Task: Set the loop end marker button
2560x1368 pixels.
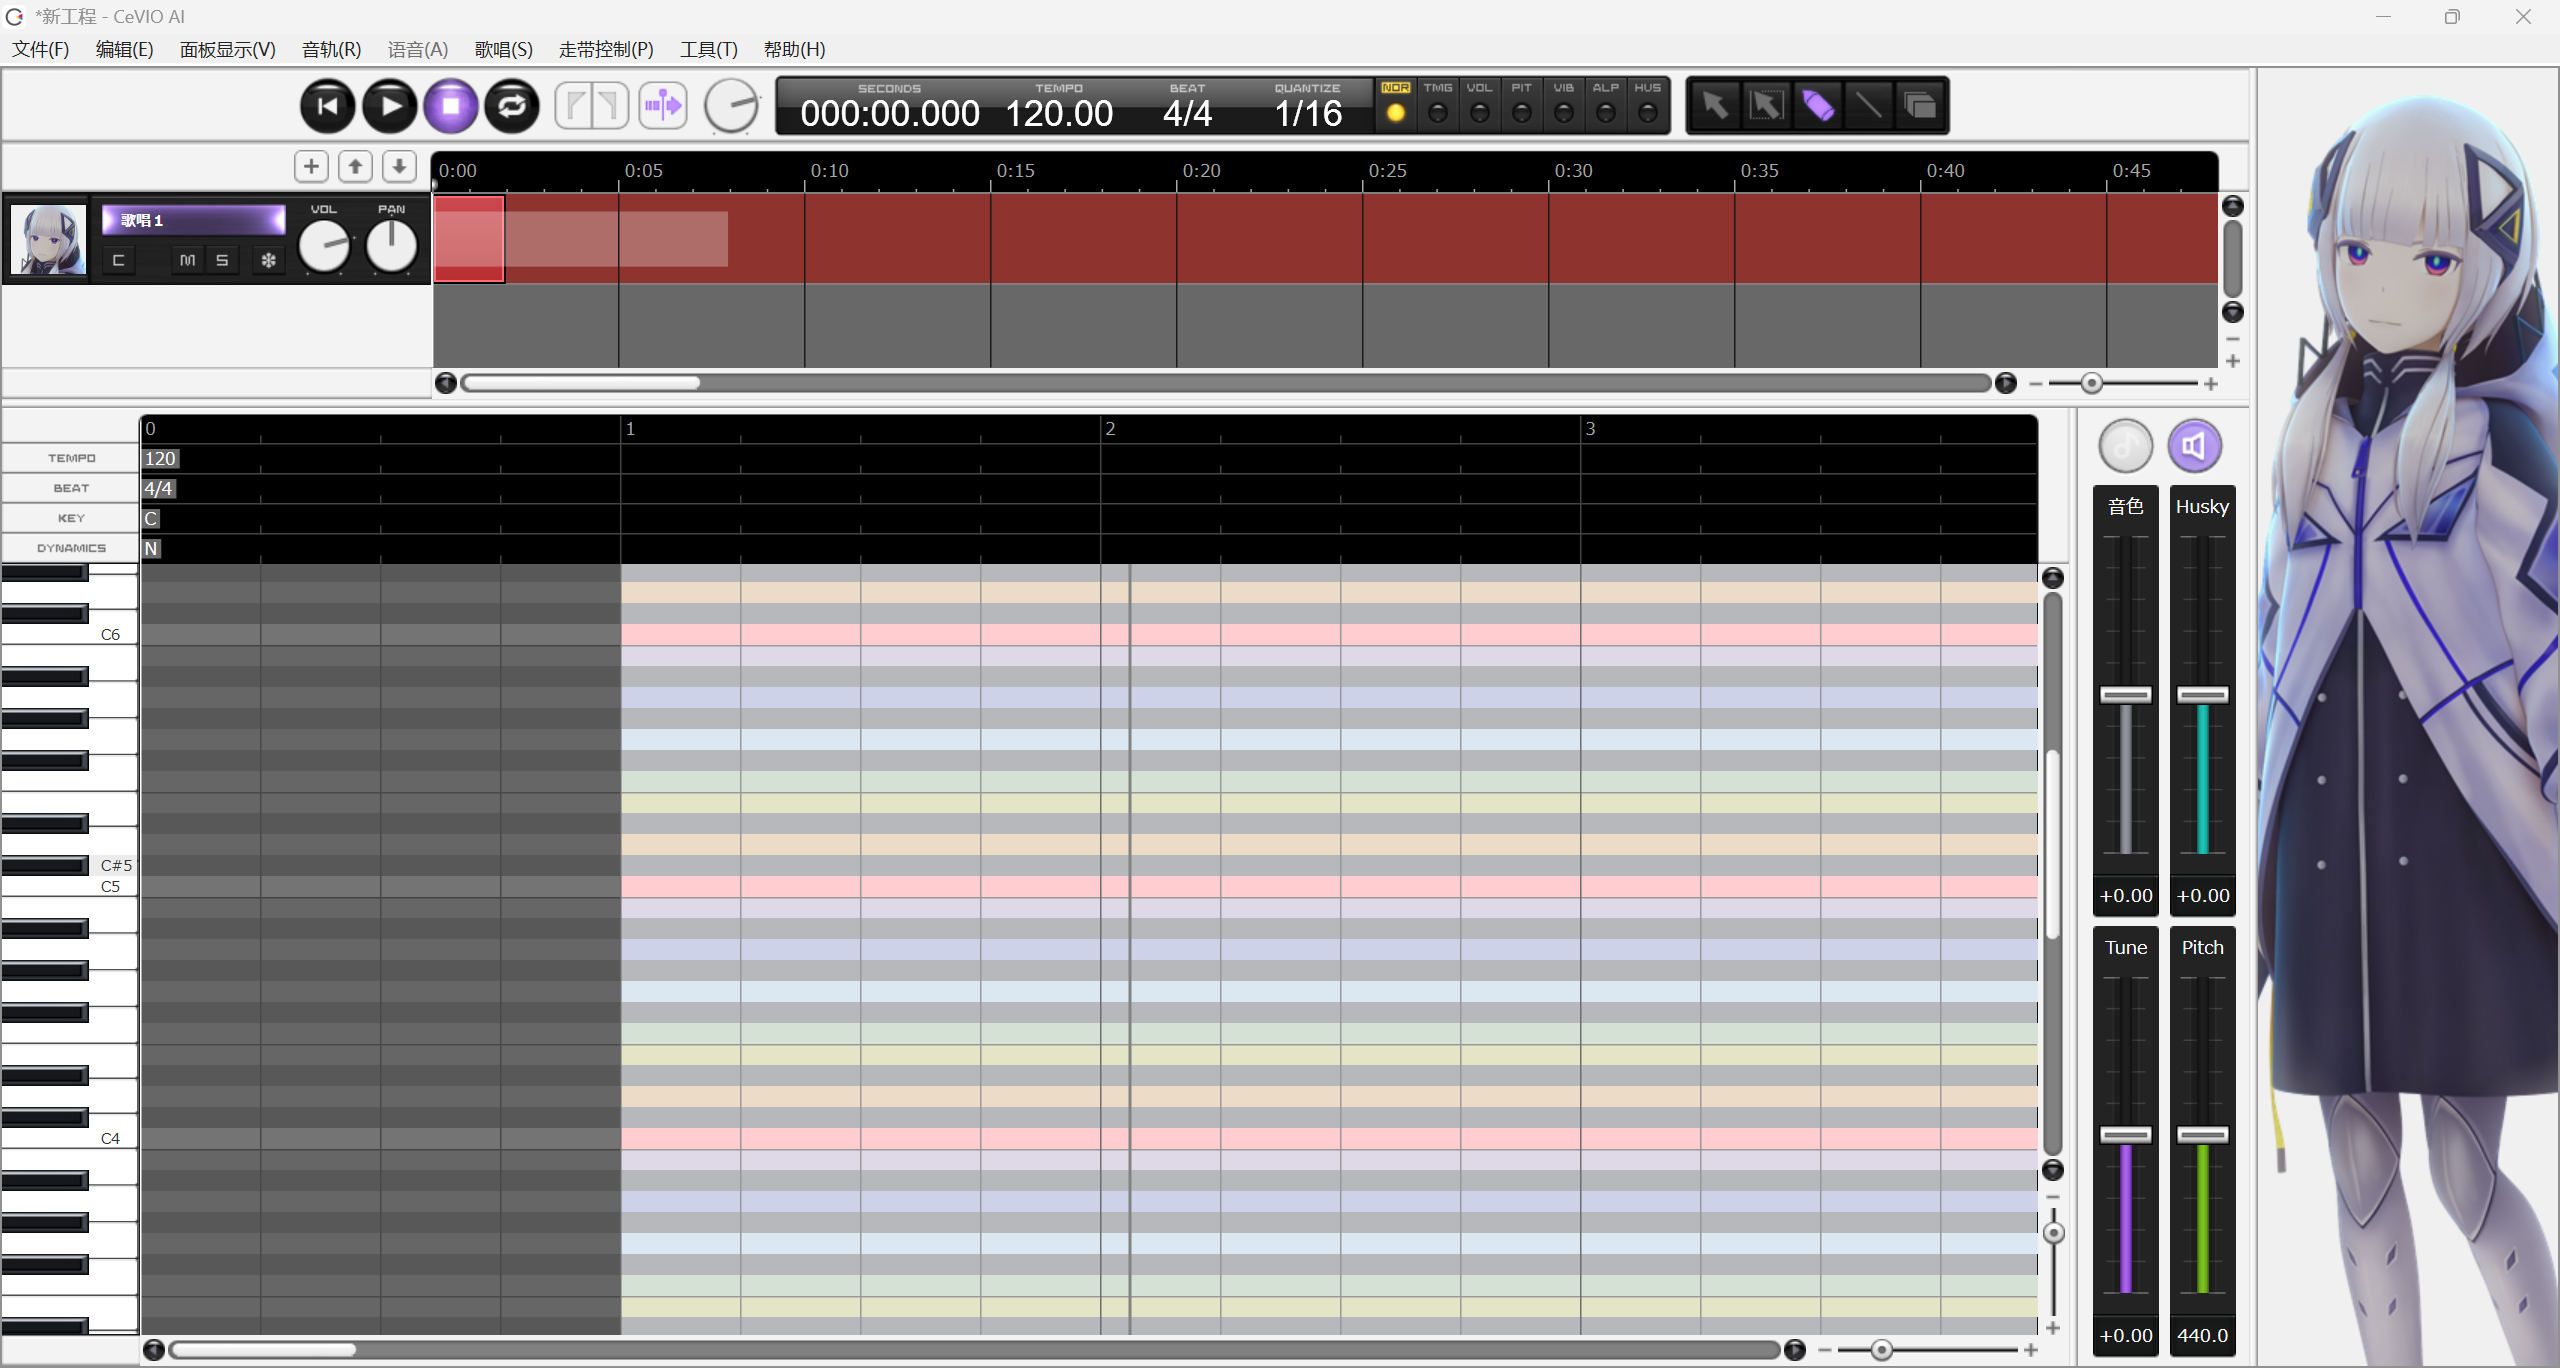Action: point(610,106)
